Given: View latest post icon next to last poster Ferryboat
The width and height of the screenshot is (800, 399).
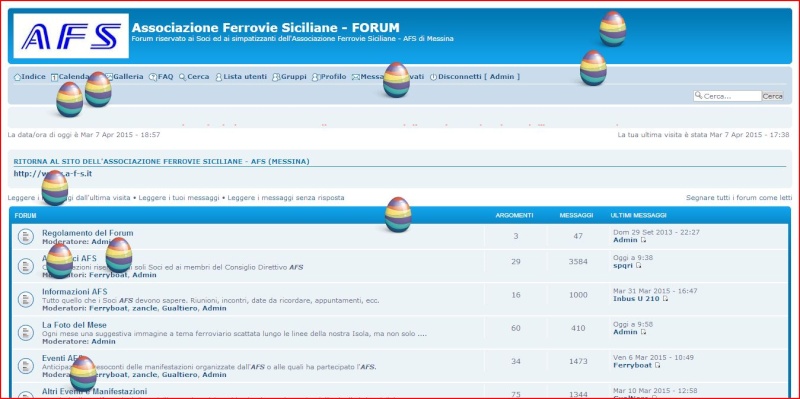Looking at the screenshot, I should pos(658,365).
